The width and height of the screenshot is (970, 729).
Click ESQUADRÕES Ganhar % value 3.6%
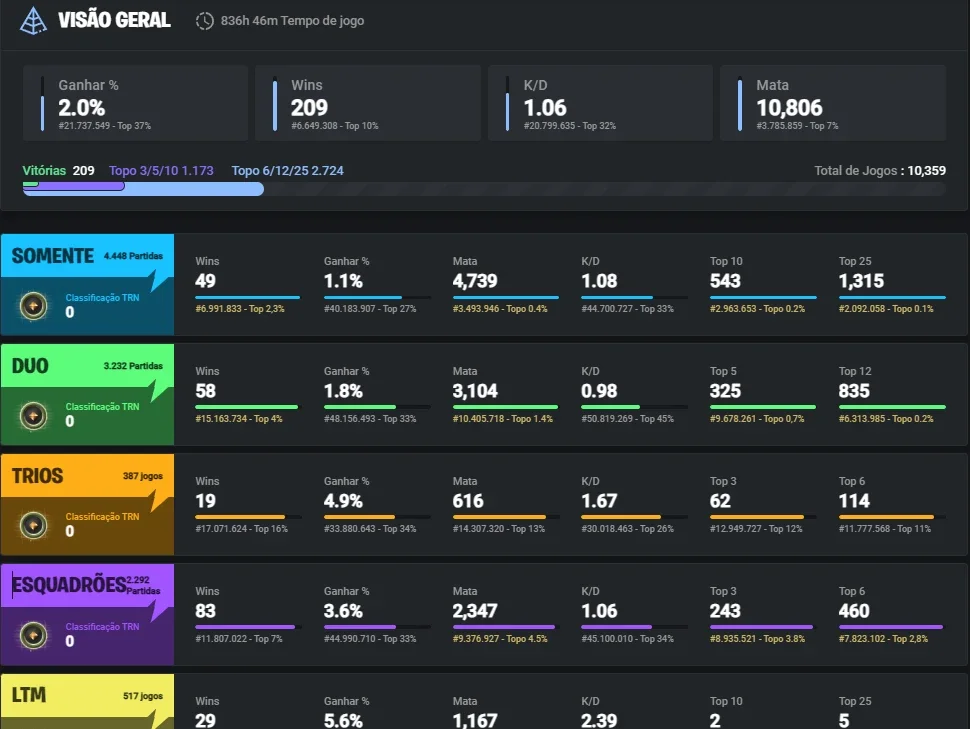(x=343, y=611)
